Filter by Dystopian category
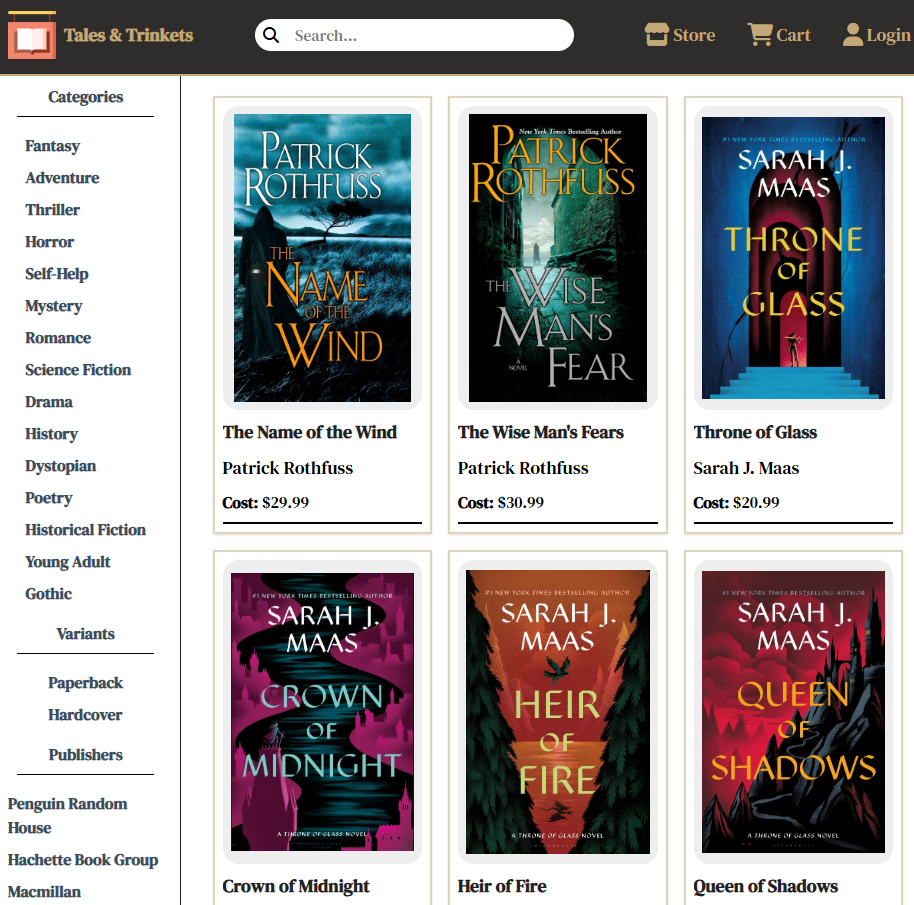 click(x=61, y=466)
